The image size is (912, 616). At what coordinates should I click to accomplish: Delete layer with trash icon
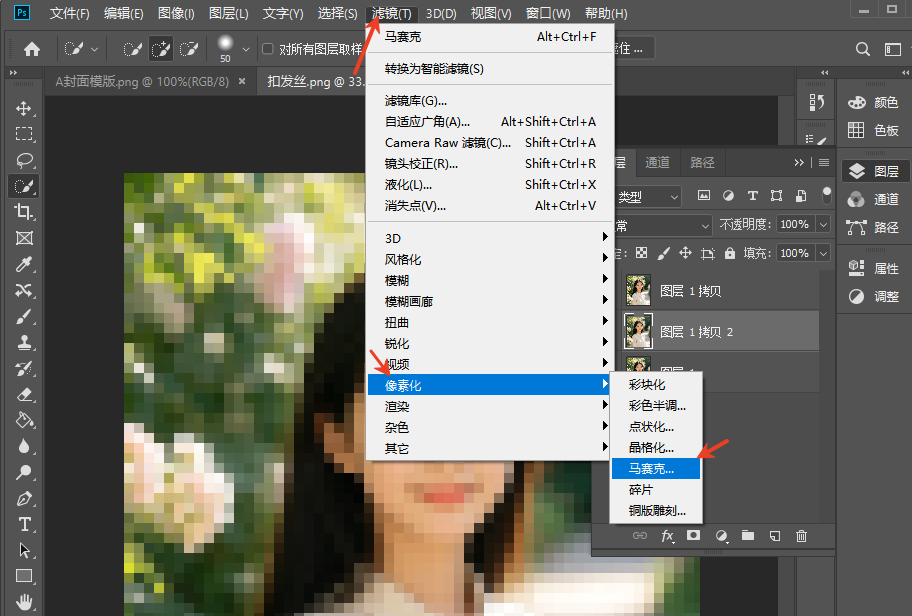click(801, 536)
